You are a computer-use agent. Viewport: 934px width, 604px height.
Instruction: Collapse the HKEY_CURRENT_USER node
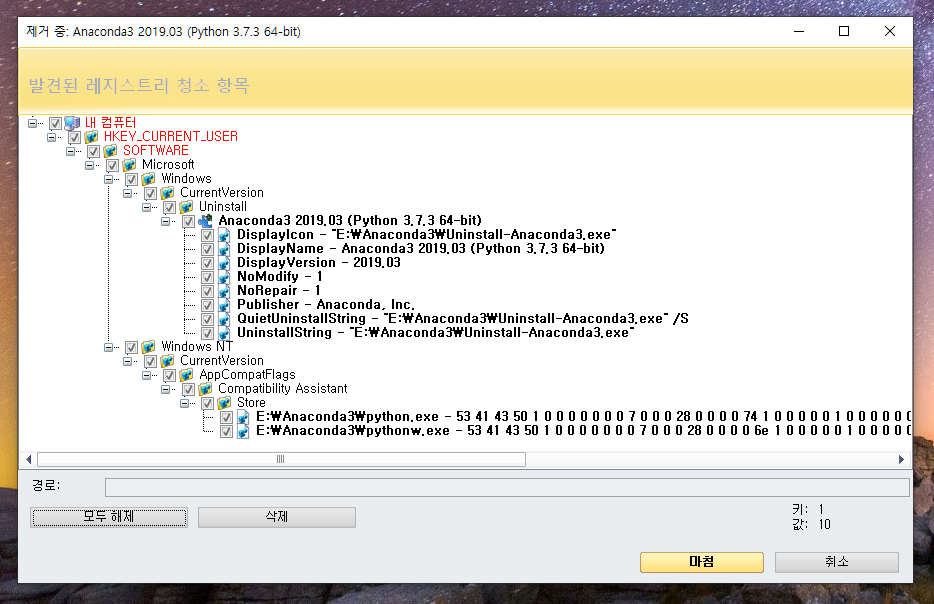51,137
